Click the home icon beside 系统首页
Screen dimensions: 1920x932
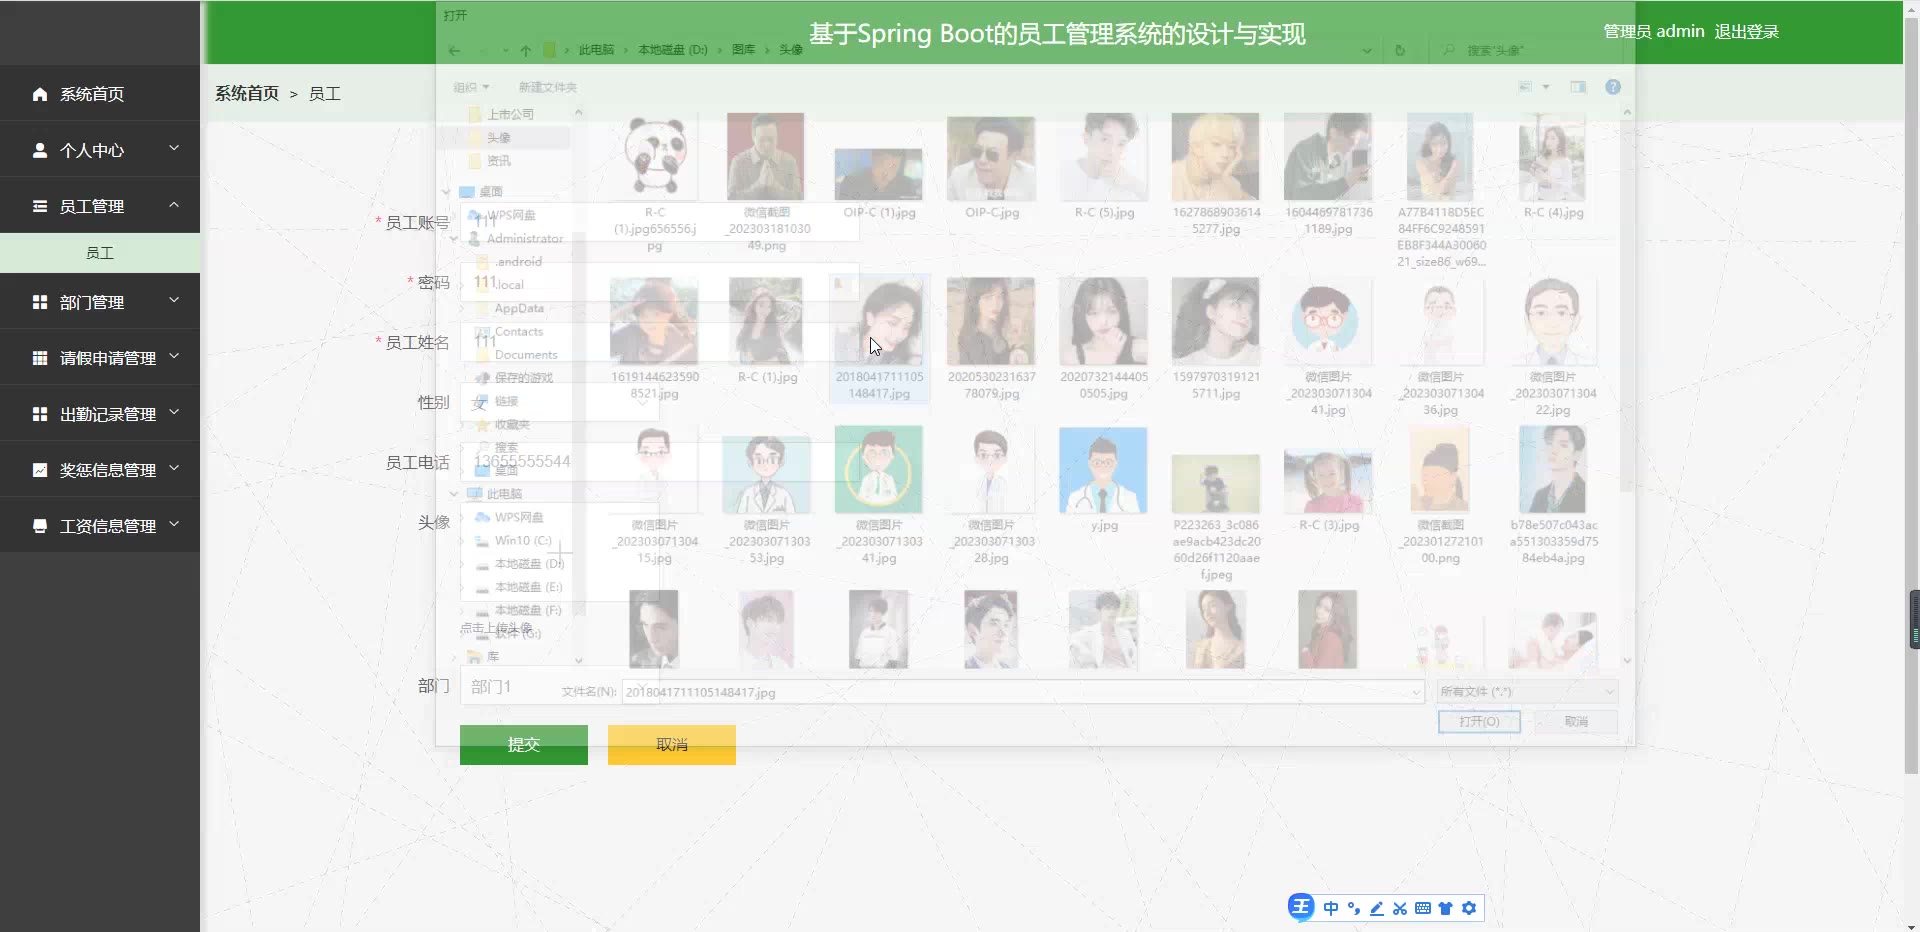[x=40, y=94]
